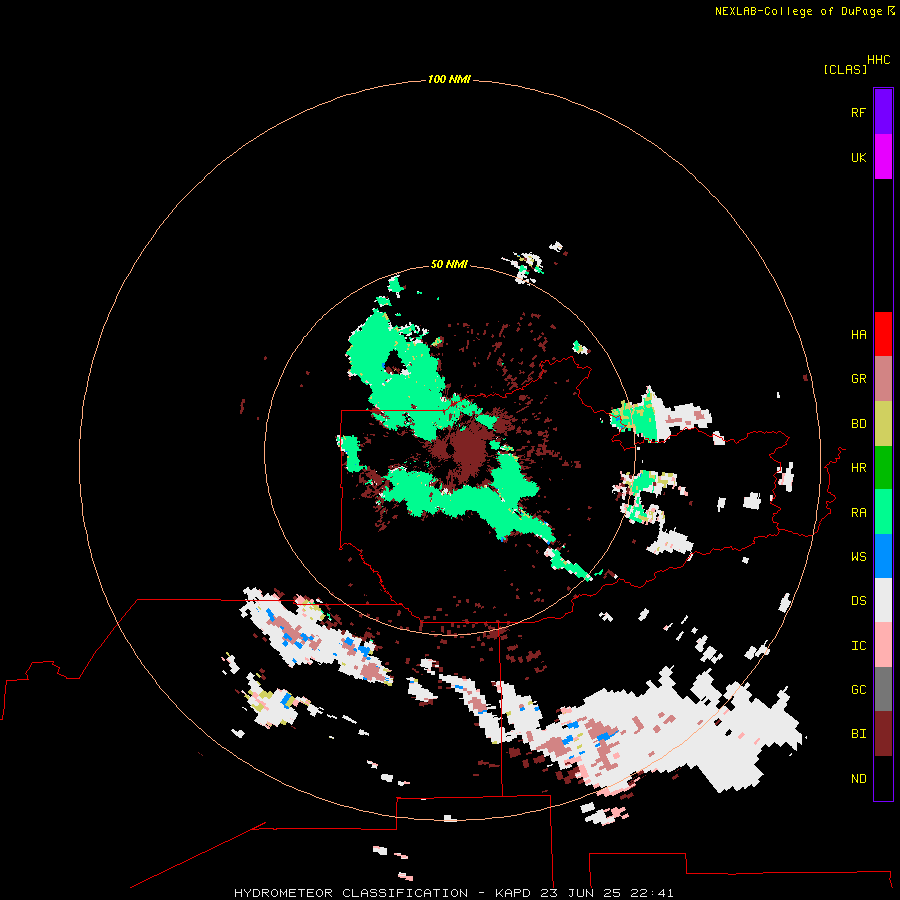Click the KAPD radar site identifier
This screenshot has height=900, width=900.
(513, 893)
